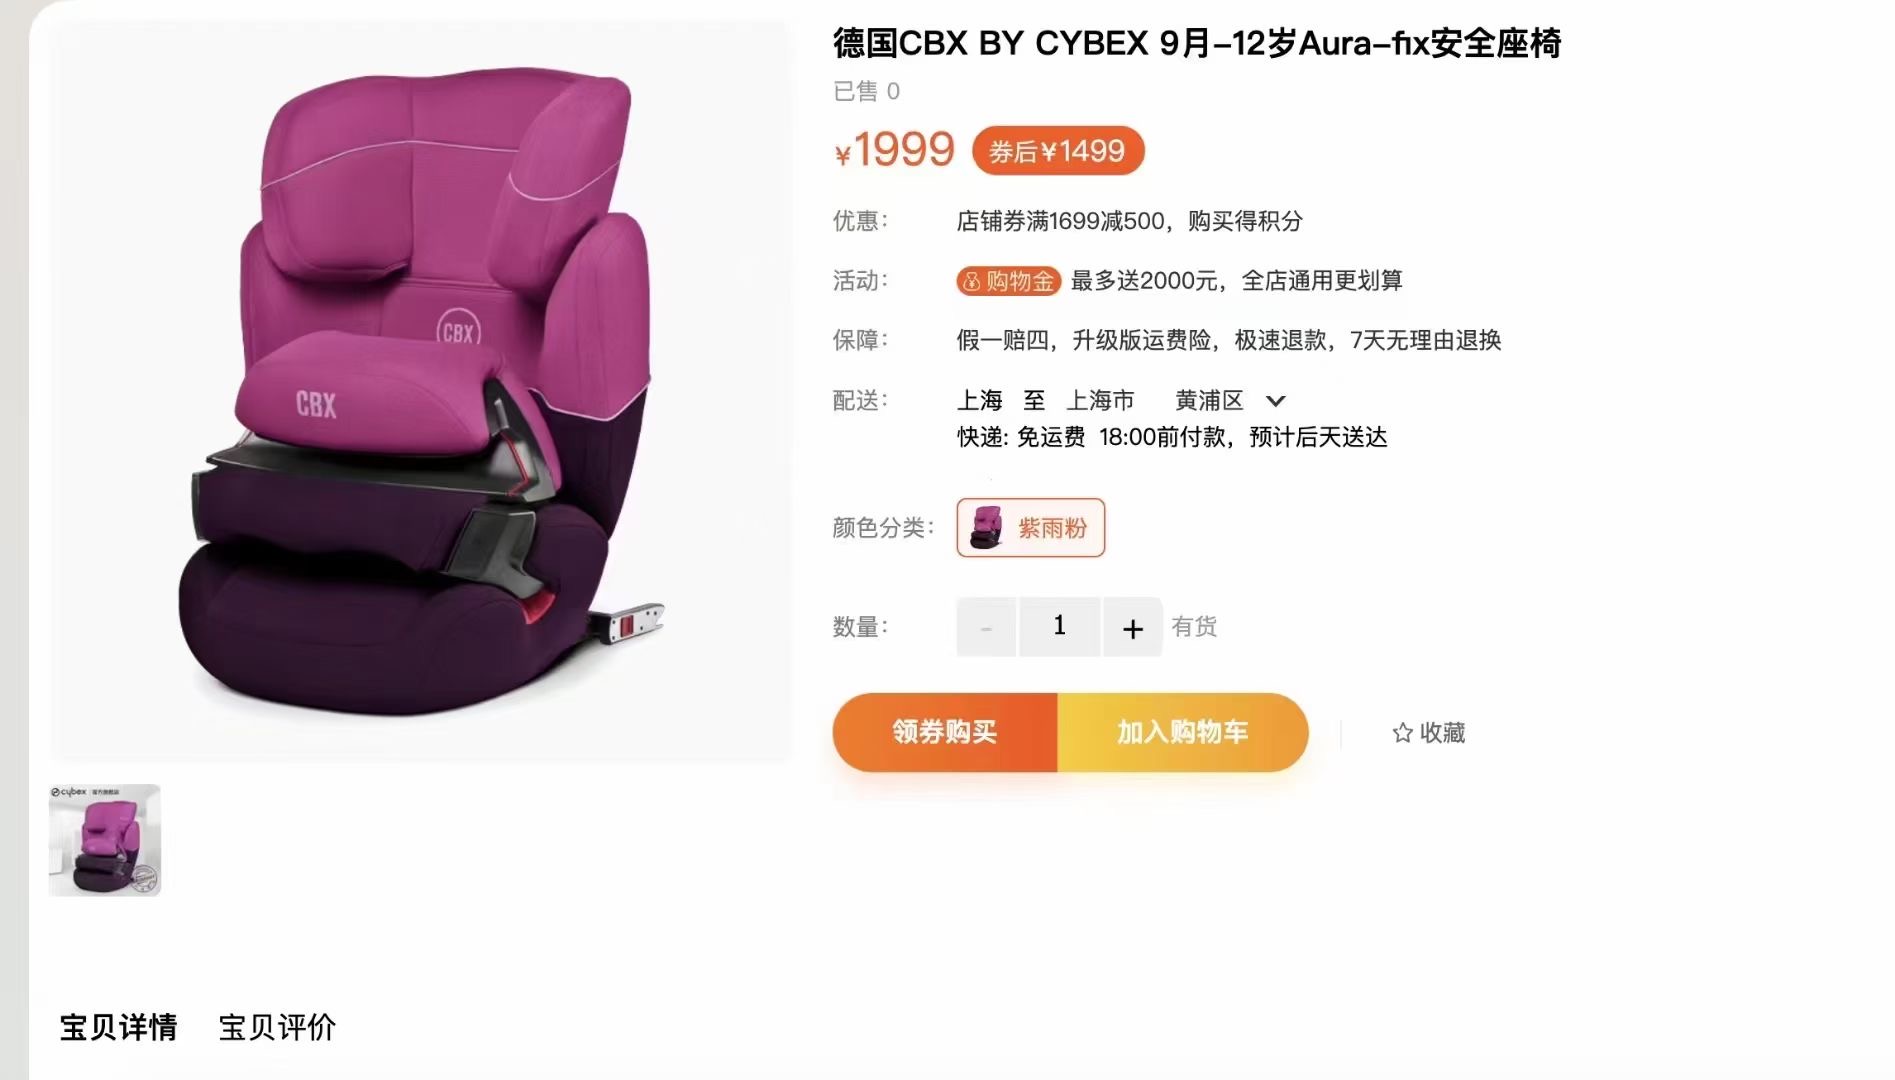Select the car seat thumbnail below main image

tap(105, 840)
